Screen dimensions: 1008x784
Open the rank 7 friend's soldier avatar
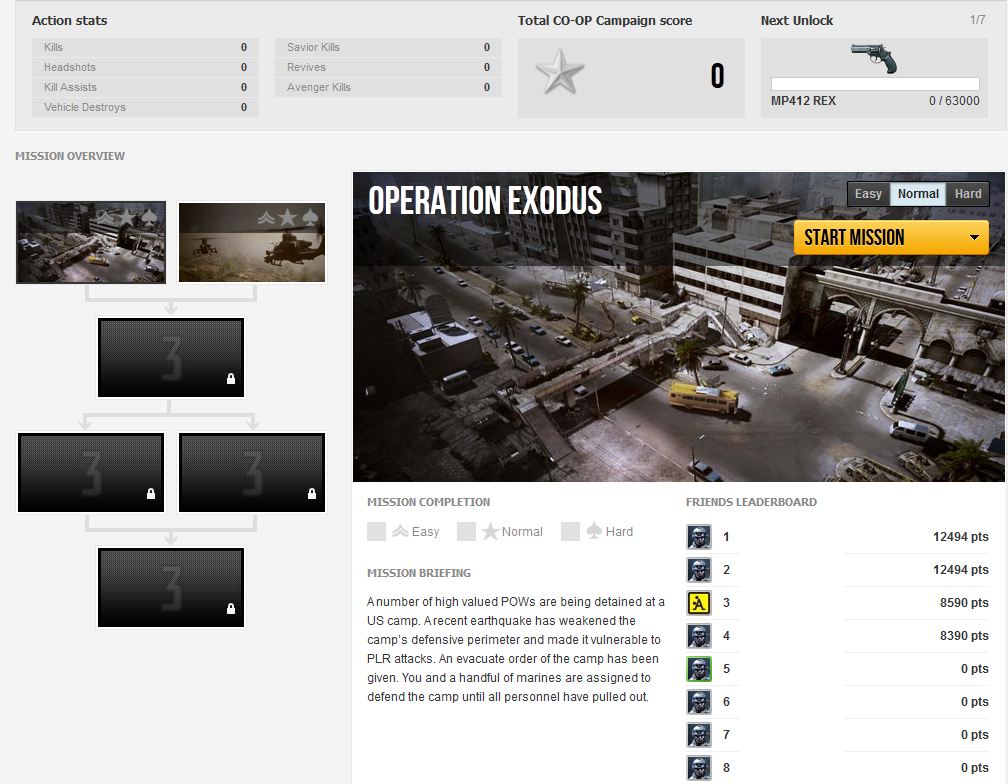click(x=699, y=735)
